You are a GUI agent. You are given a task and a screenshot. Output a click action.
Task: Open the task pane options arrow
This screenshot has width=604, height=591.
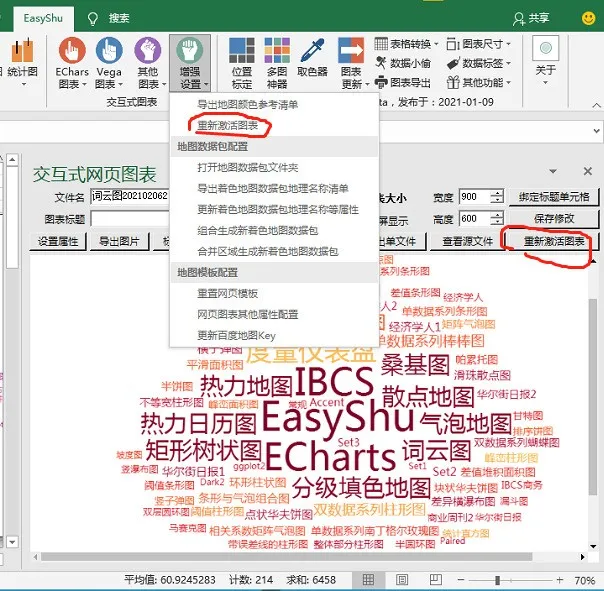pos(553,171)
